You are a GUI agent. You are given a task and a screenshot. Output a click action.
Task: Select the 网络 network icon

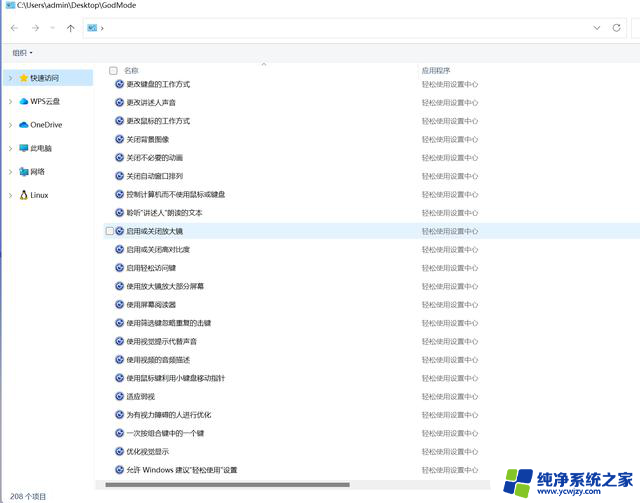click(x=24, y=171)
